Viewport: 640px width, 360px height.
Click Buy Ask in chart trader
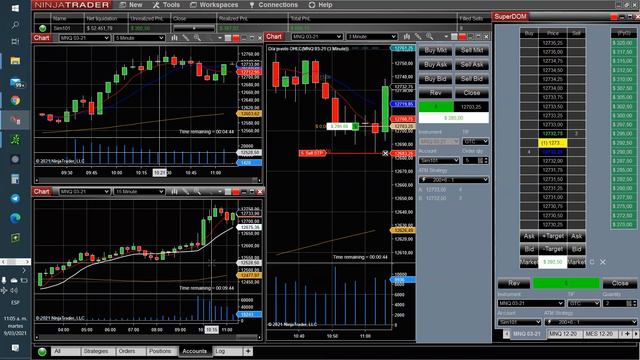435,65
